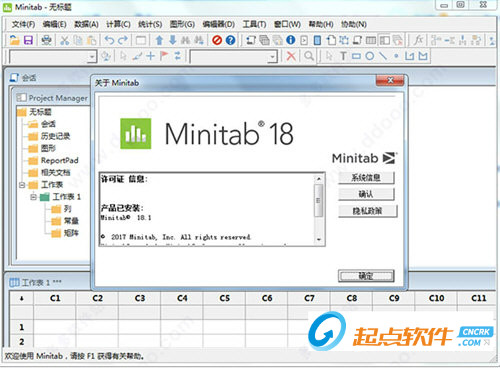
Task: Select the Rectangle drawing tool
Action: point(356,56)
